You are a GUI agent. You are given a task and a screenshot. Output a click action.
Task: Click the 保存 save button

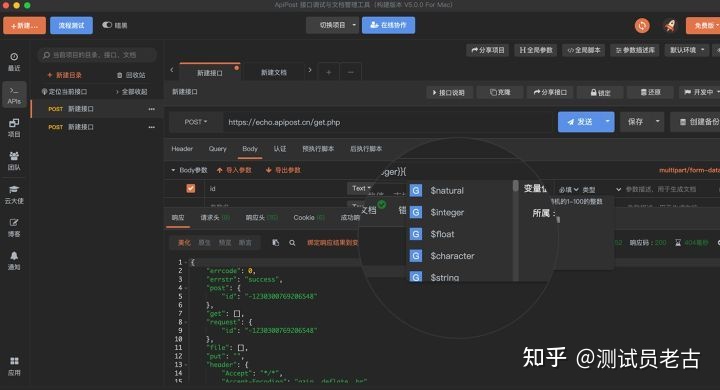coord(636,122)
